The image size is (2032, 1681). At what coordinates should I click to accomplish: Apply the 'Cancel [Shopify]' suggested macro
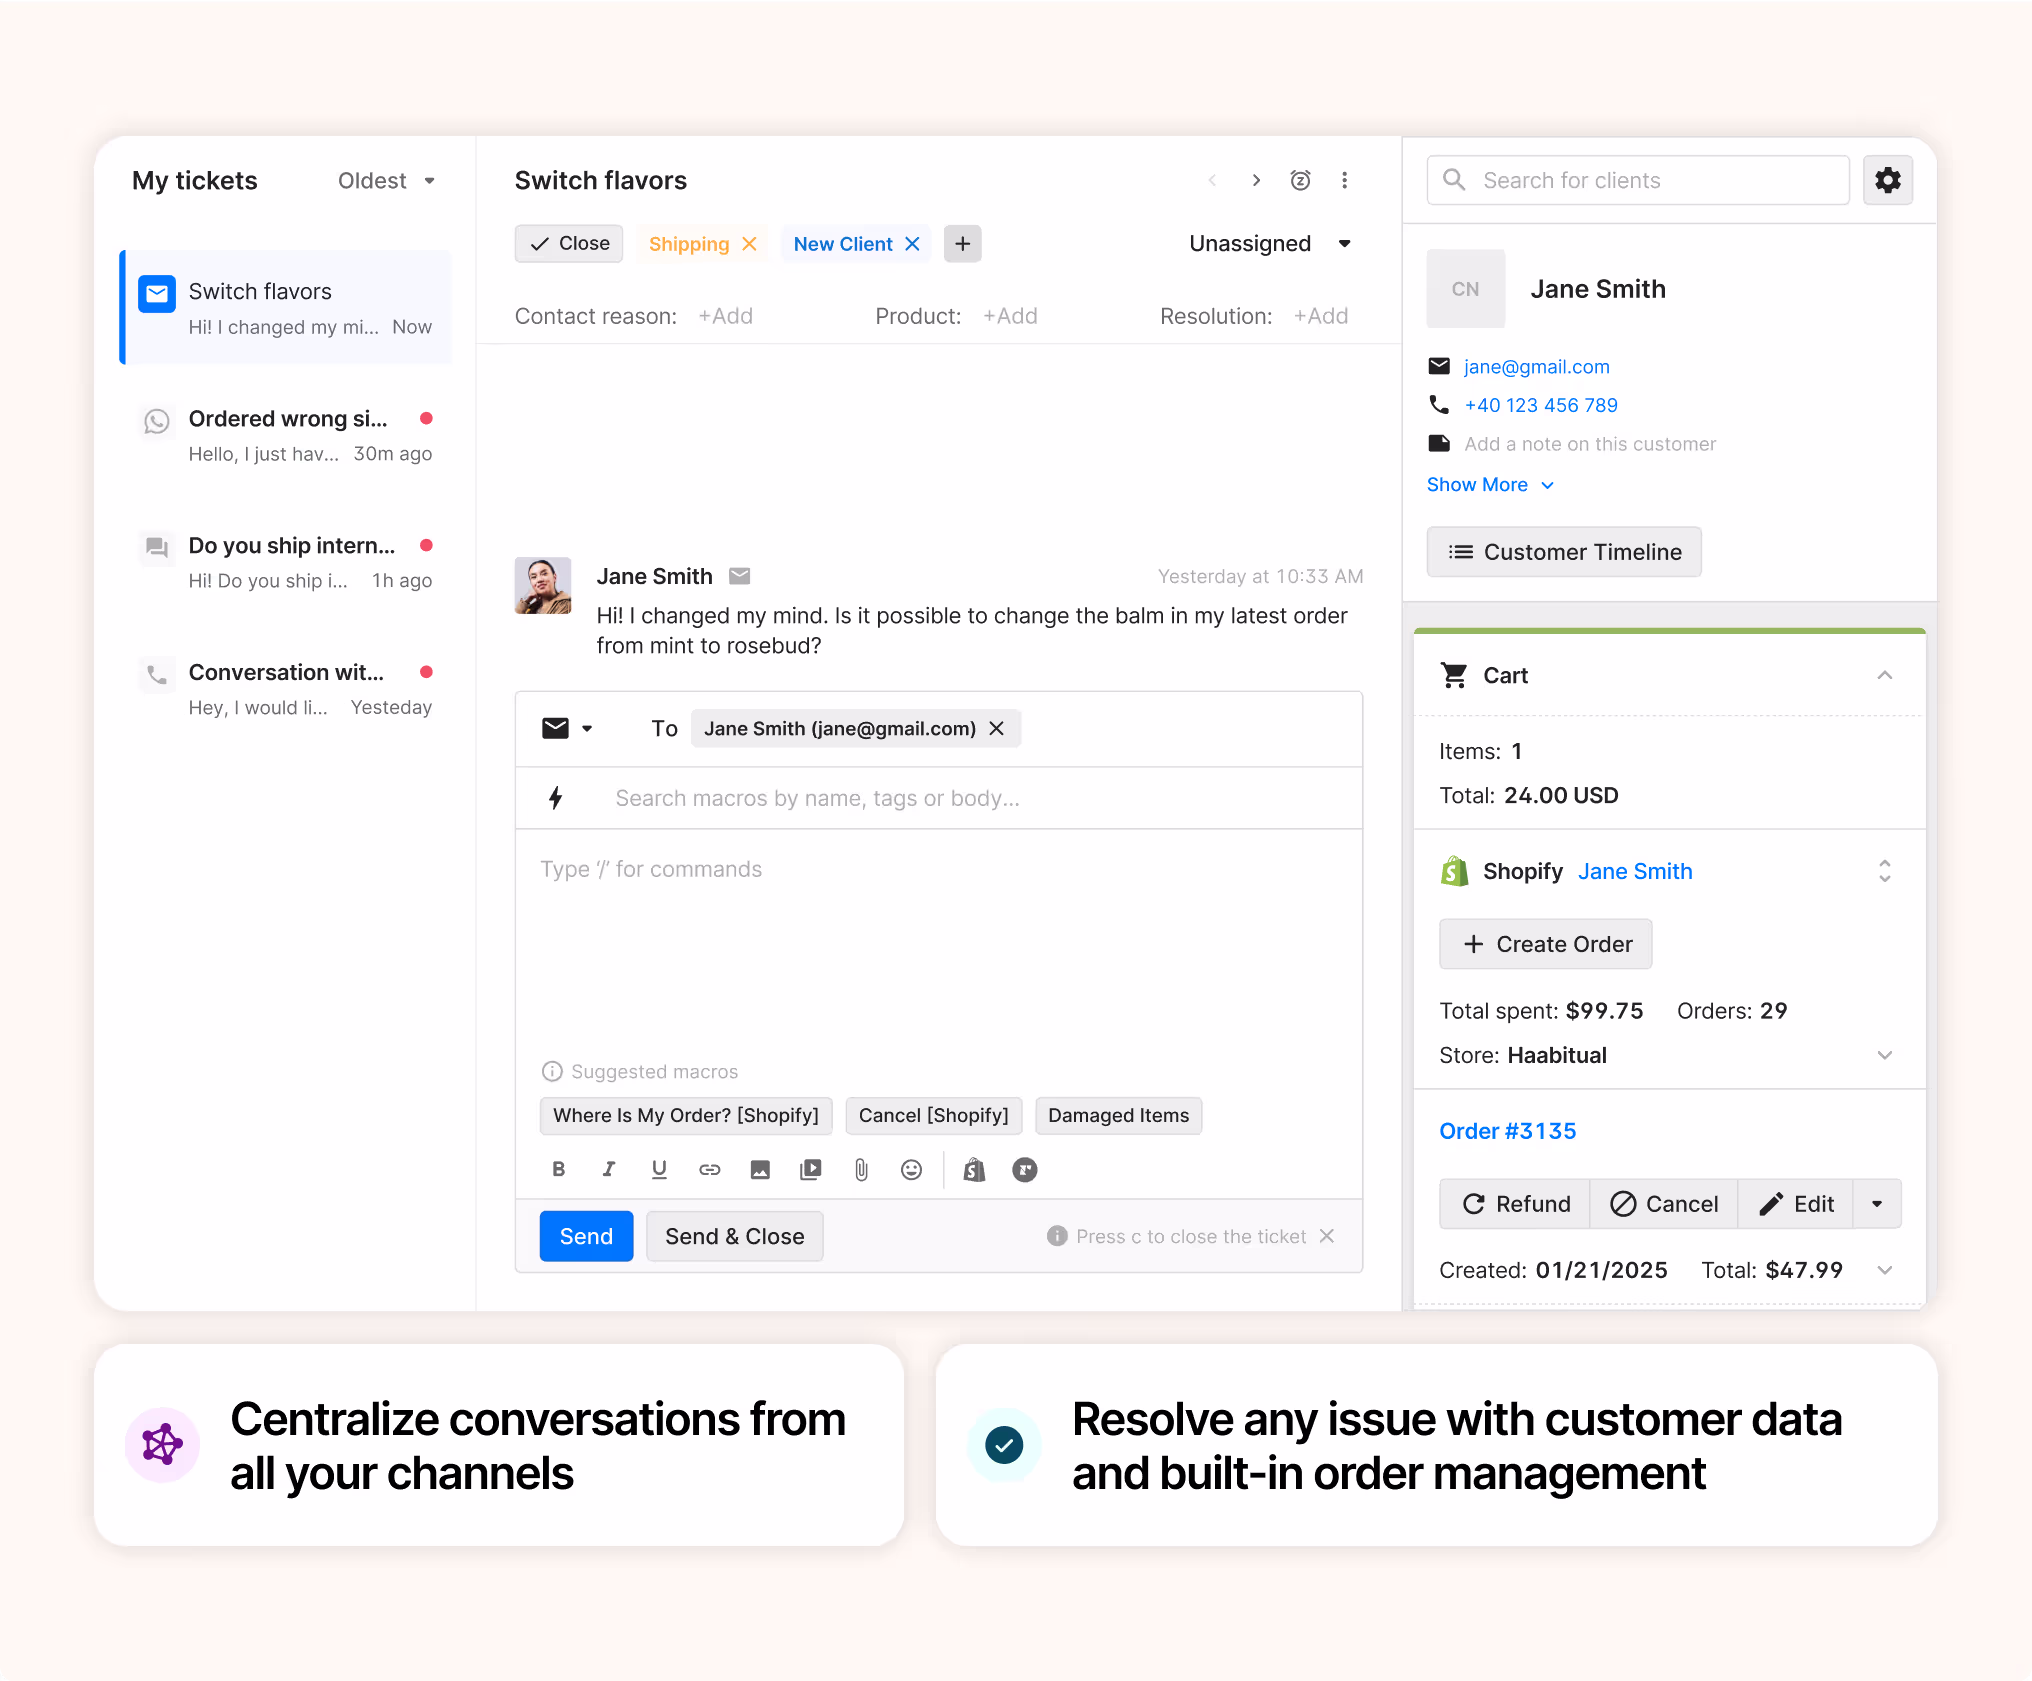pos(934,1116)
